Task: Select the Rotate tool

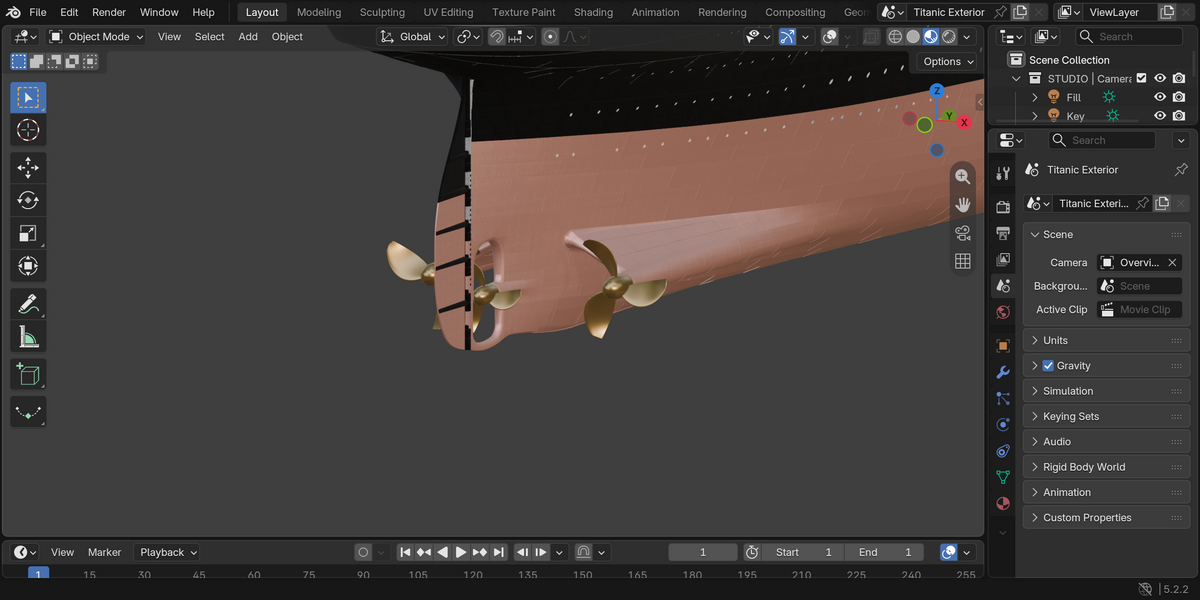Action: coord(28,201)
